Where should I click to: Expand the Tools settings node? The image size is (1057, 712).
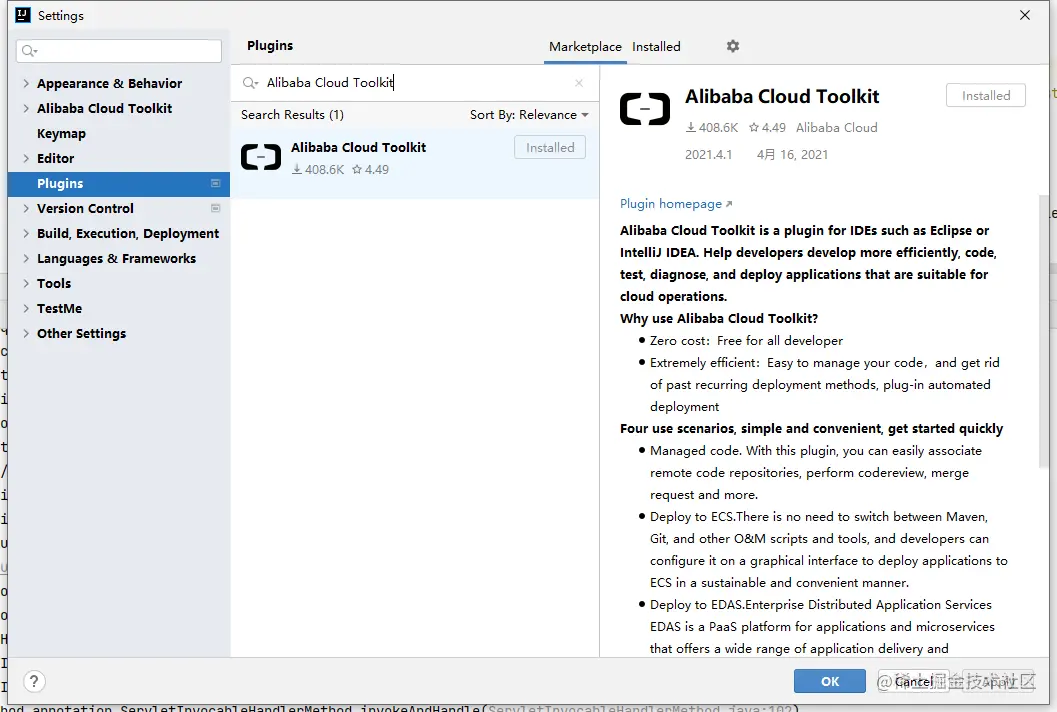pos(26,283)
